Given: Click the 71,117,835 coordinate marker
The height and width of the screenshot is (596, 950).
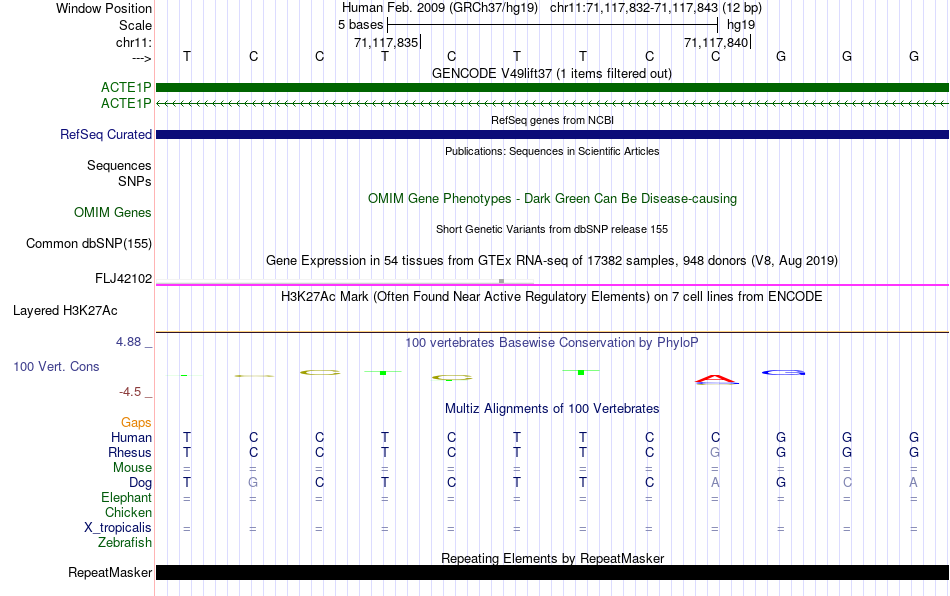Looking at the screenshot, I should click(387, 42).
